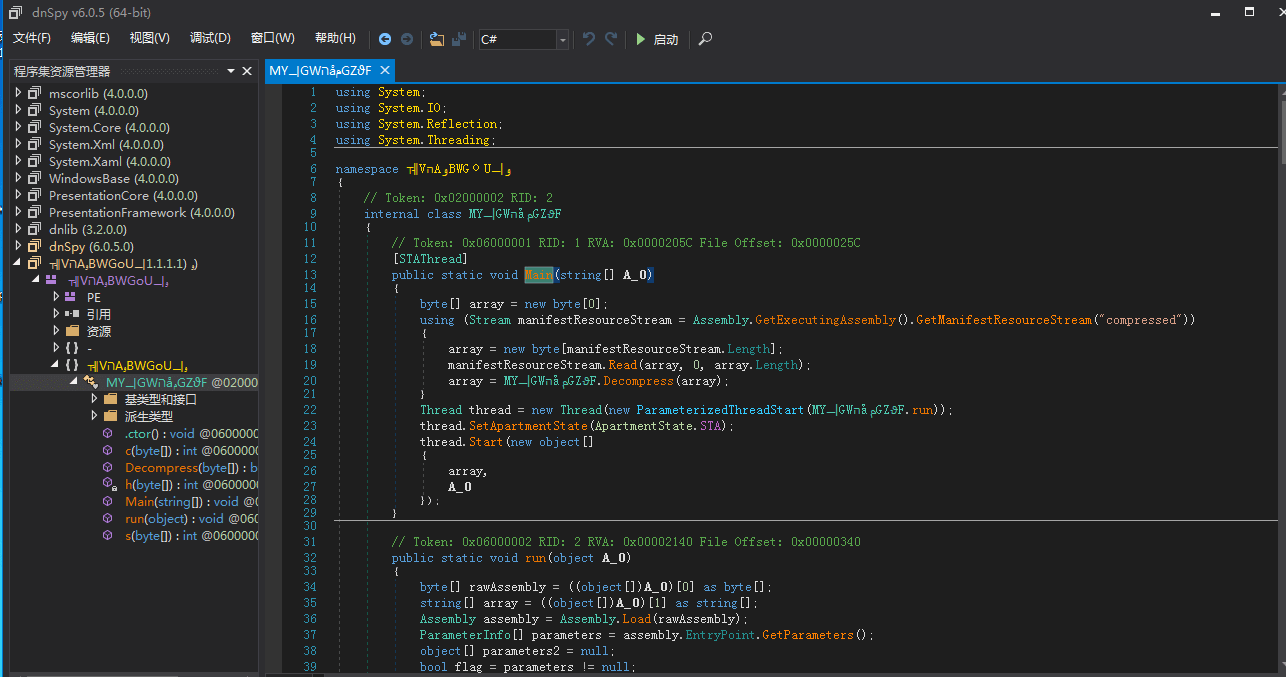Collapse the MY_|GW class node

[x=74, y=382]
